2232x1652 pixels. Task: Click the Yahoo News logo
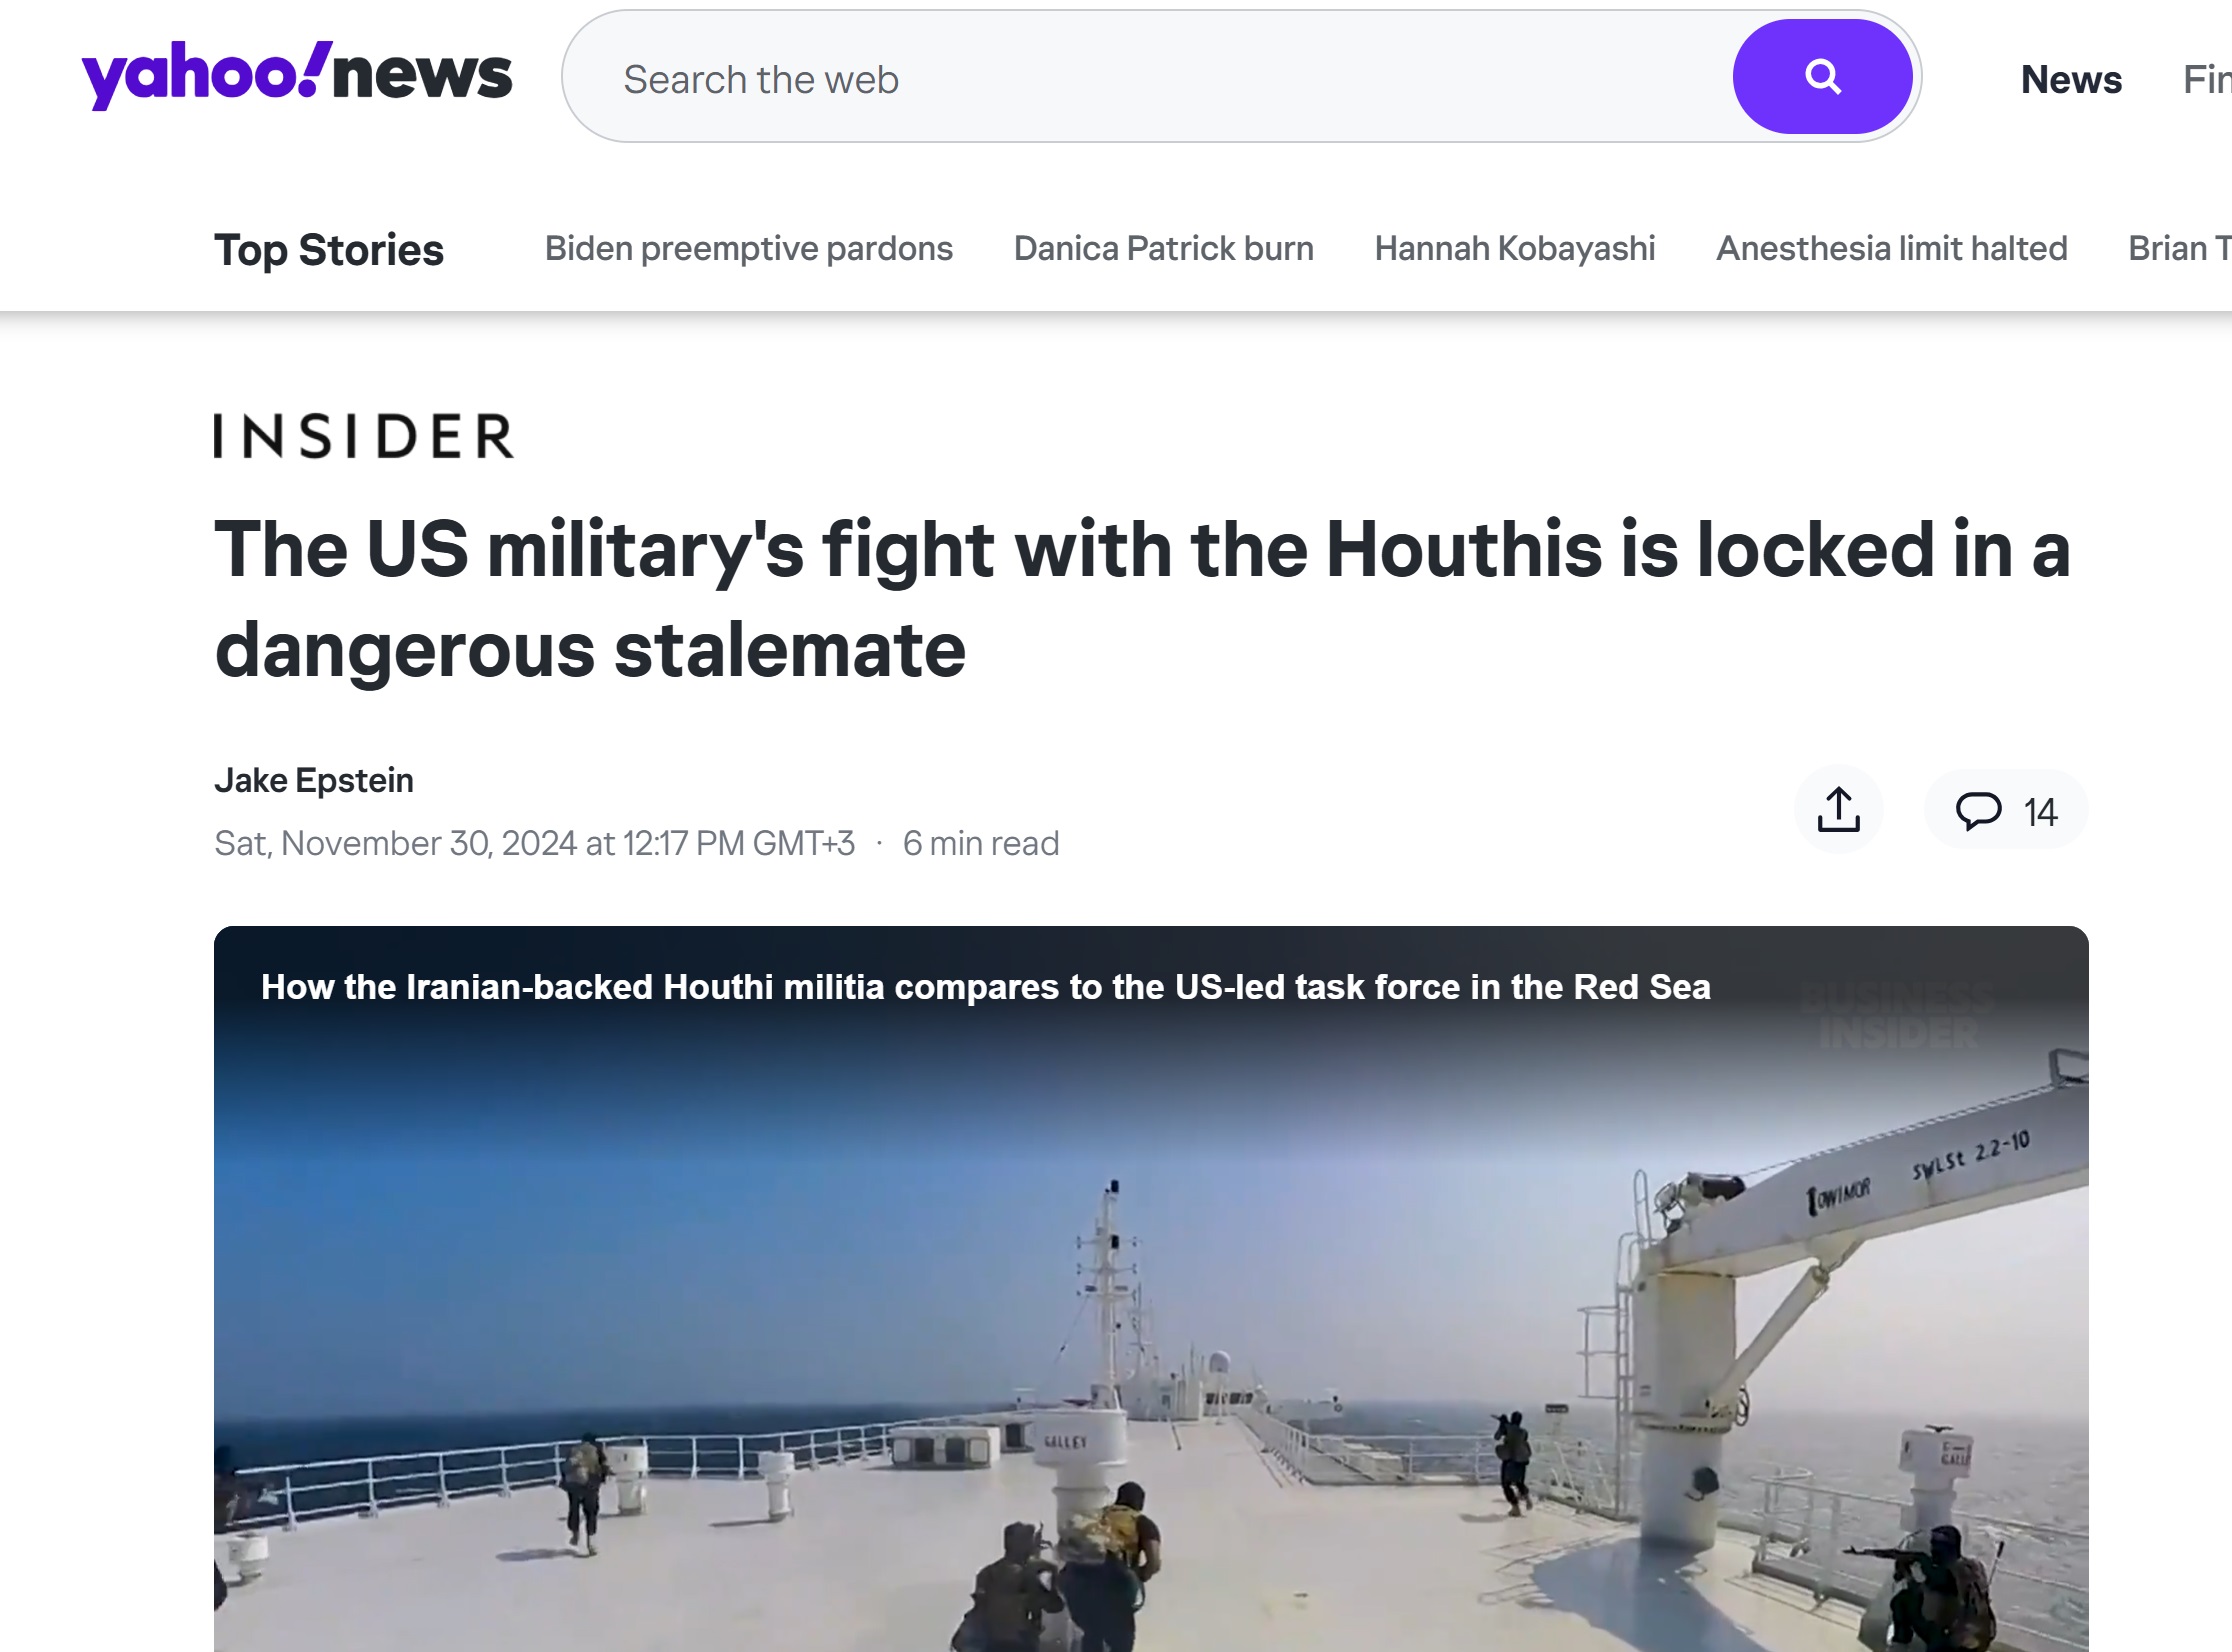297,75
